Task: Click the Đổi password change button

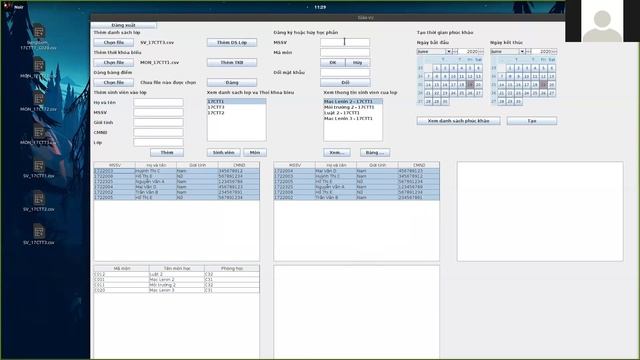Action: point(345,82)
